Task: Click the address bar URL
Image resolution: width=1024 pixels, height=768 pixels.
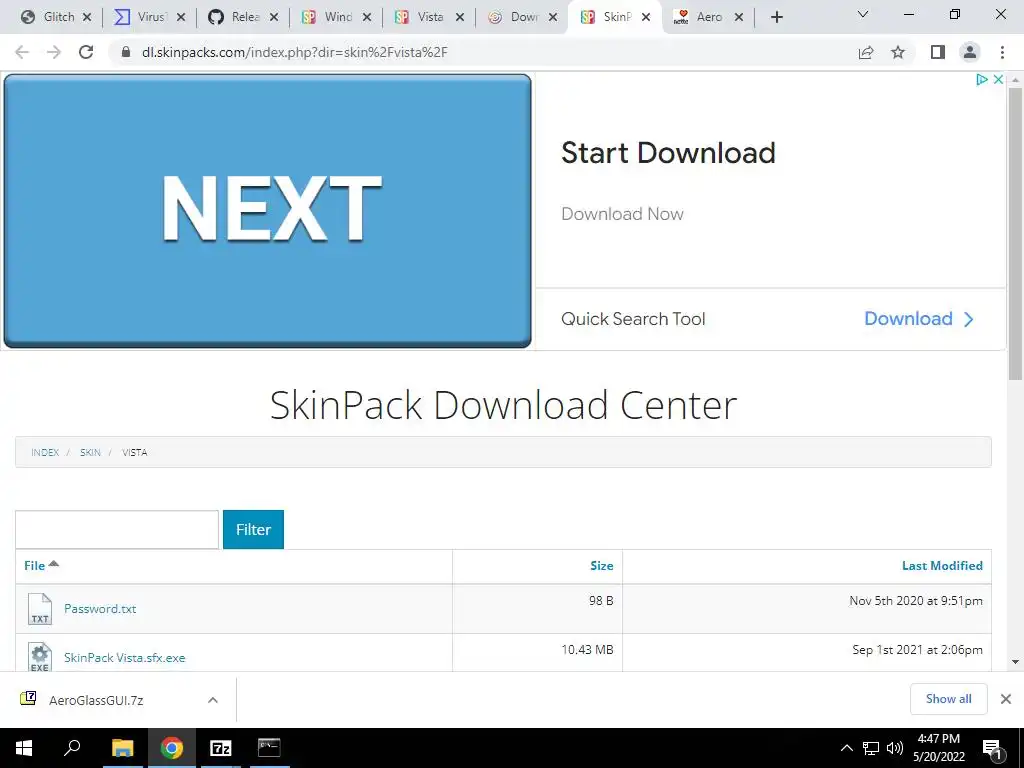Action: (295, 52)
